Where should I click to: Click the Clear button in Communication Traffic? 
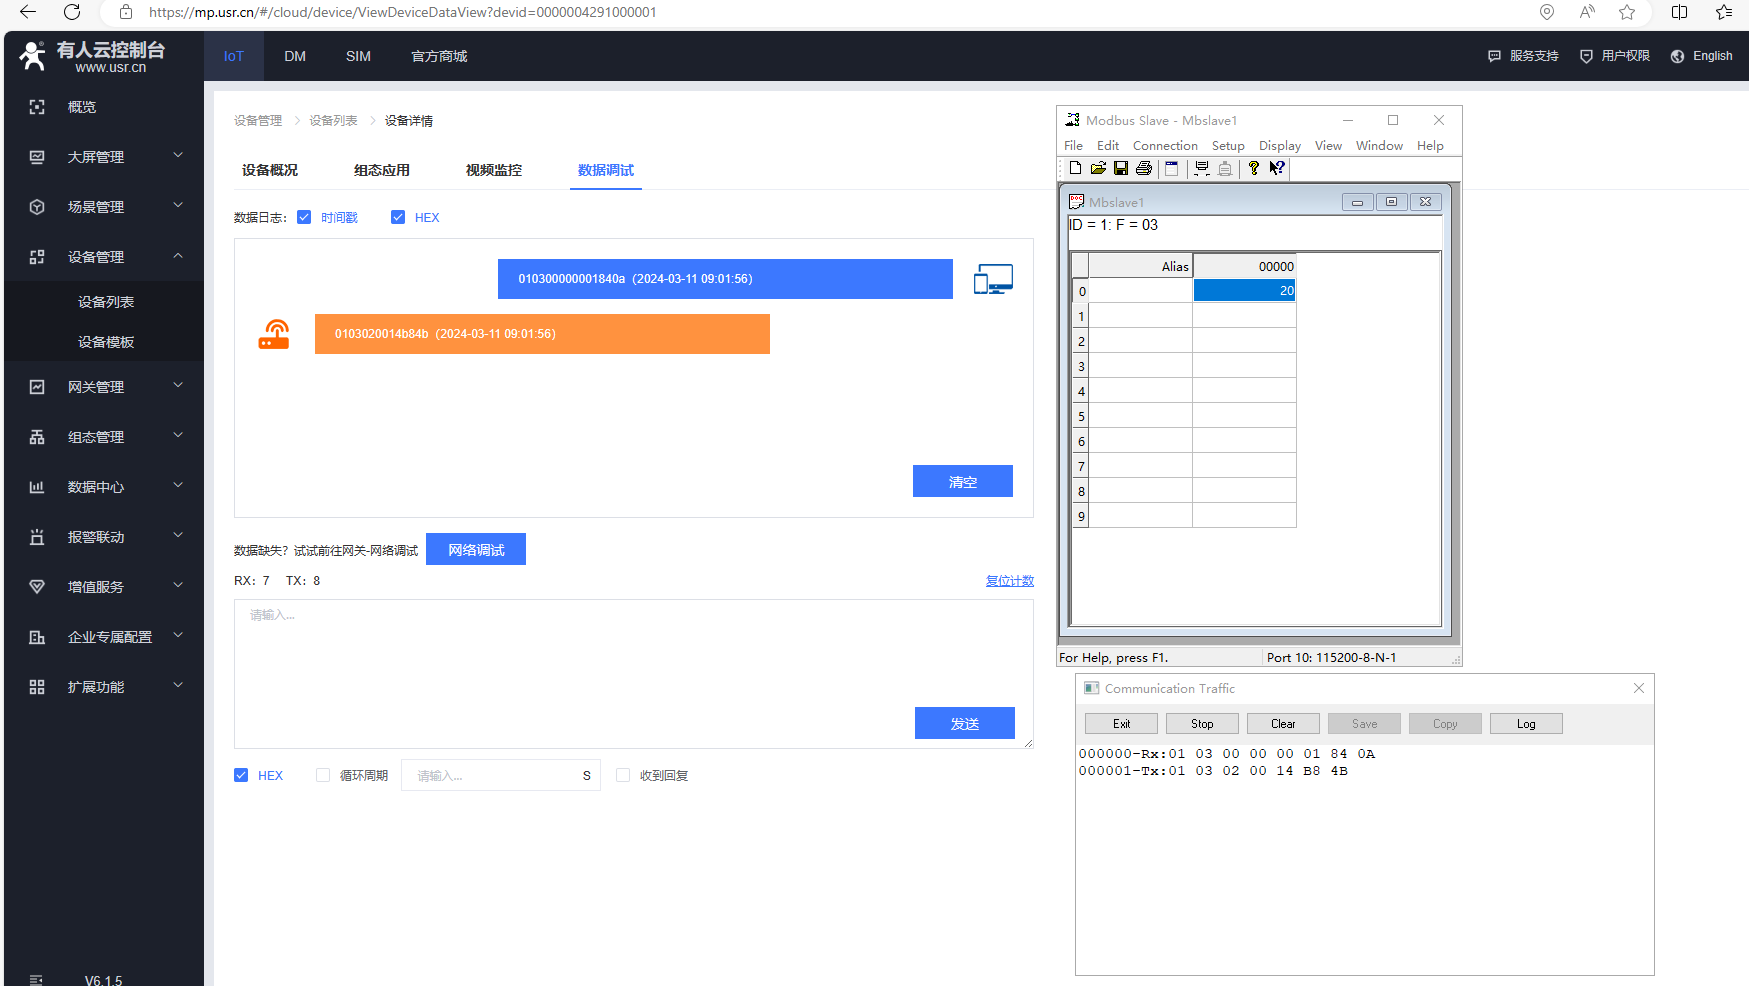pyautogui.click(x=1282, y=724)
